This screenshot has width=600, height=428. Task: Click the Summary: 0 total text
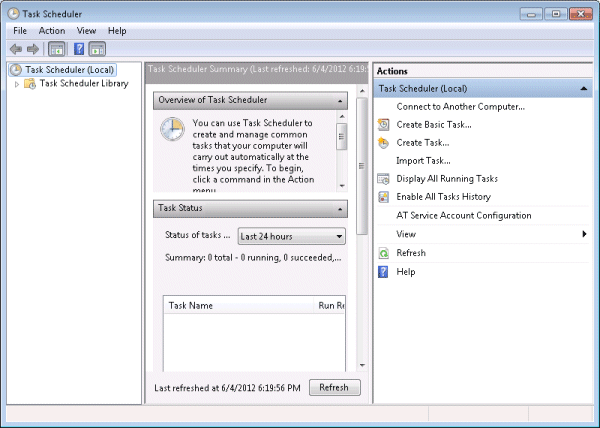pyautogui.click(x=253, y=257)
